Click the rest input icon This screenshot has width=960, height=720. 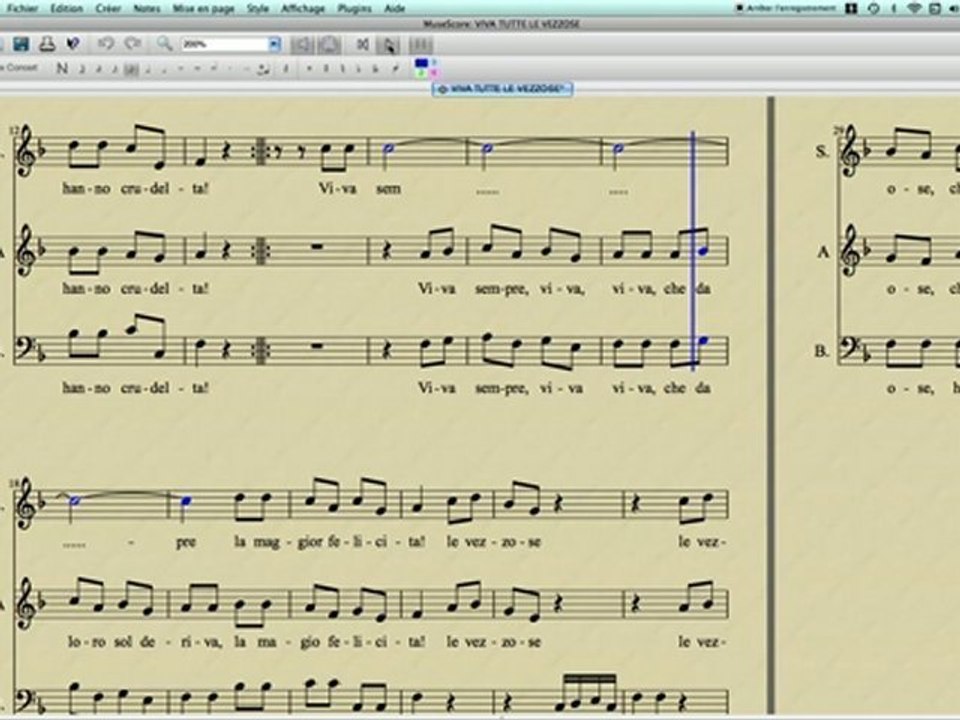click(x=285, y=69)
